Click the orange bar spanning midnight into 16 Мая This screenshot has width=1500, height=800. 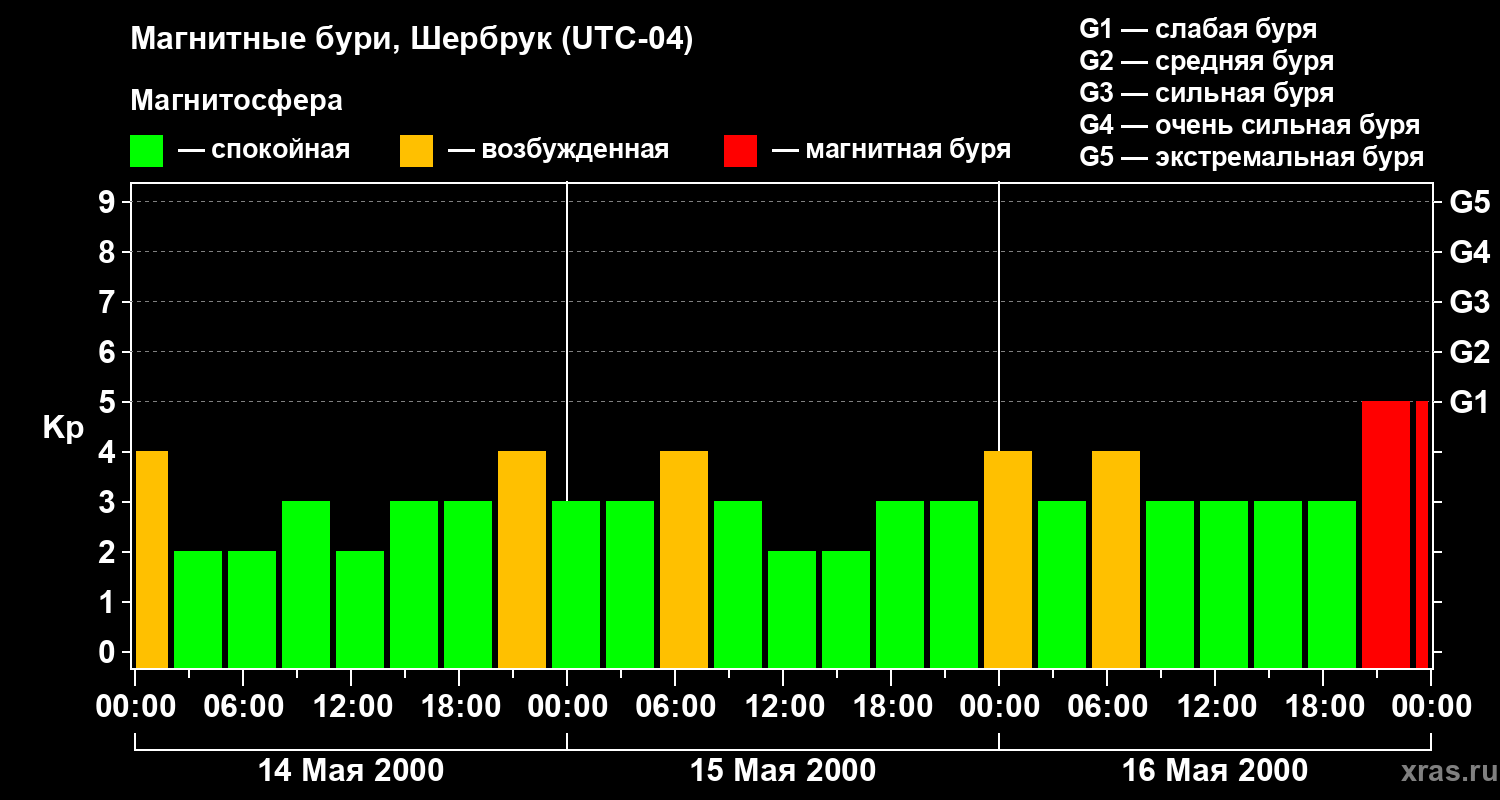pos(1008,560)
